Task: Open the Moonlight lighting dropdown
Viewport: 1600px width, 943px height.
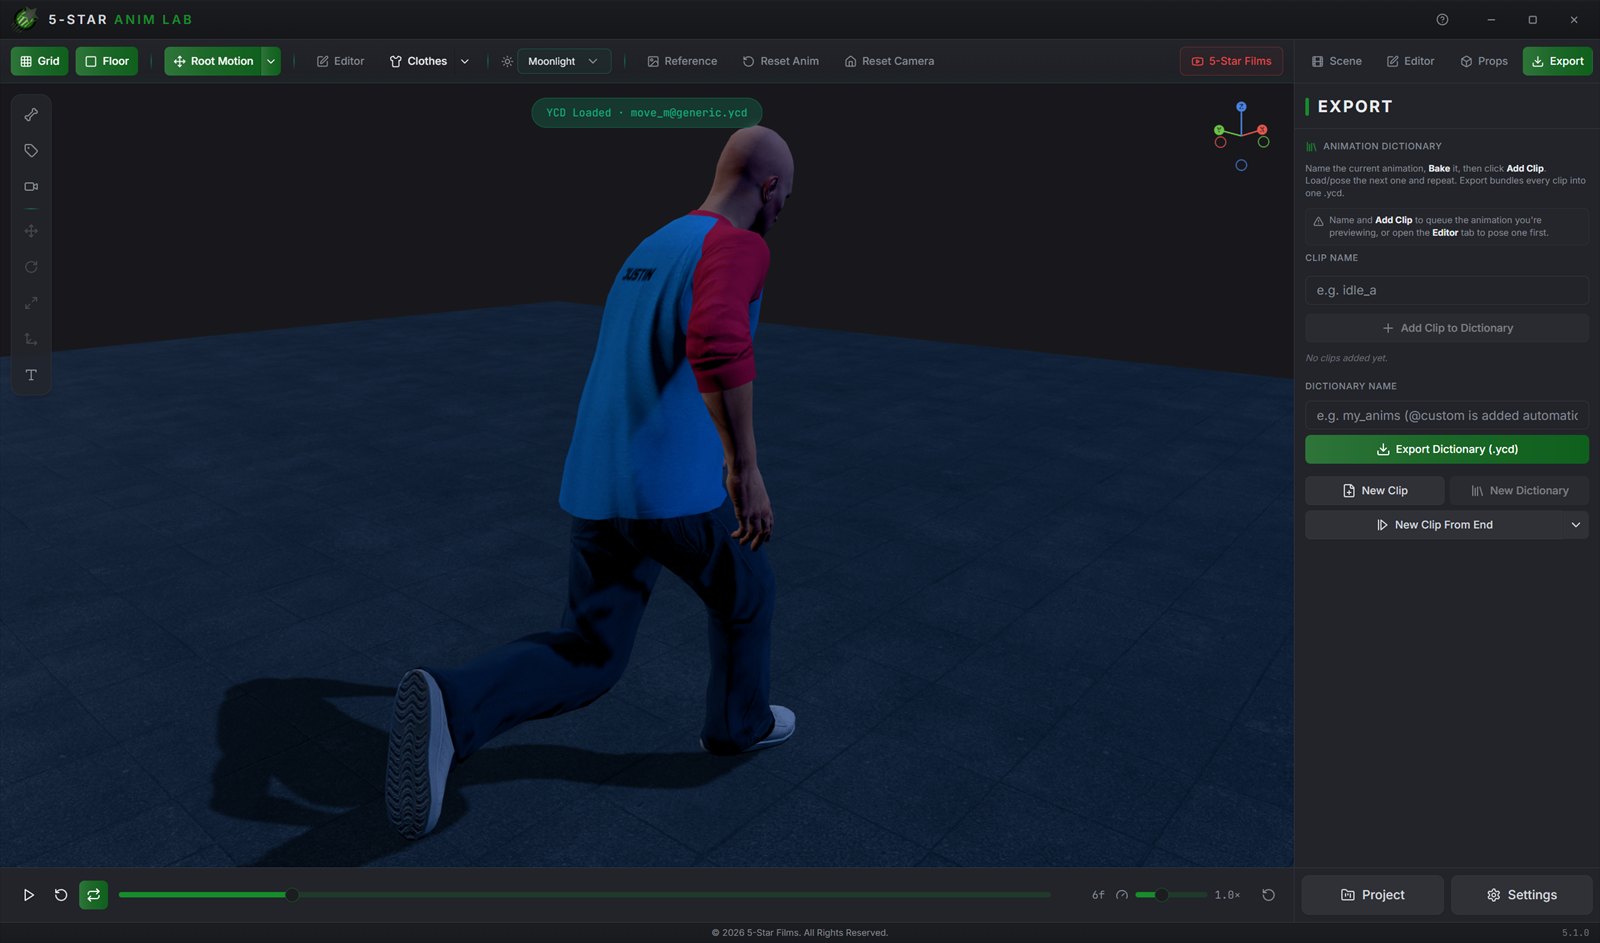Action: coord(564,61)
